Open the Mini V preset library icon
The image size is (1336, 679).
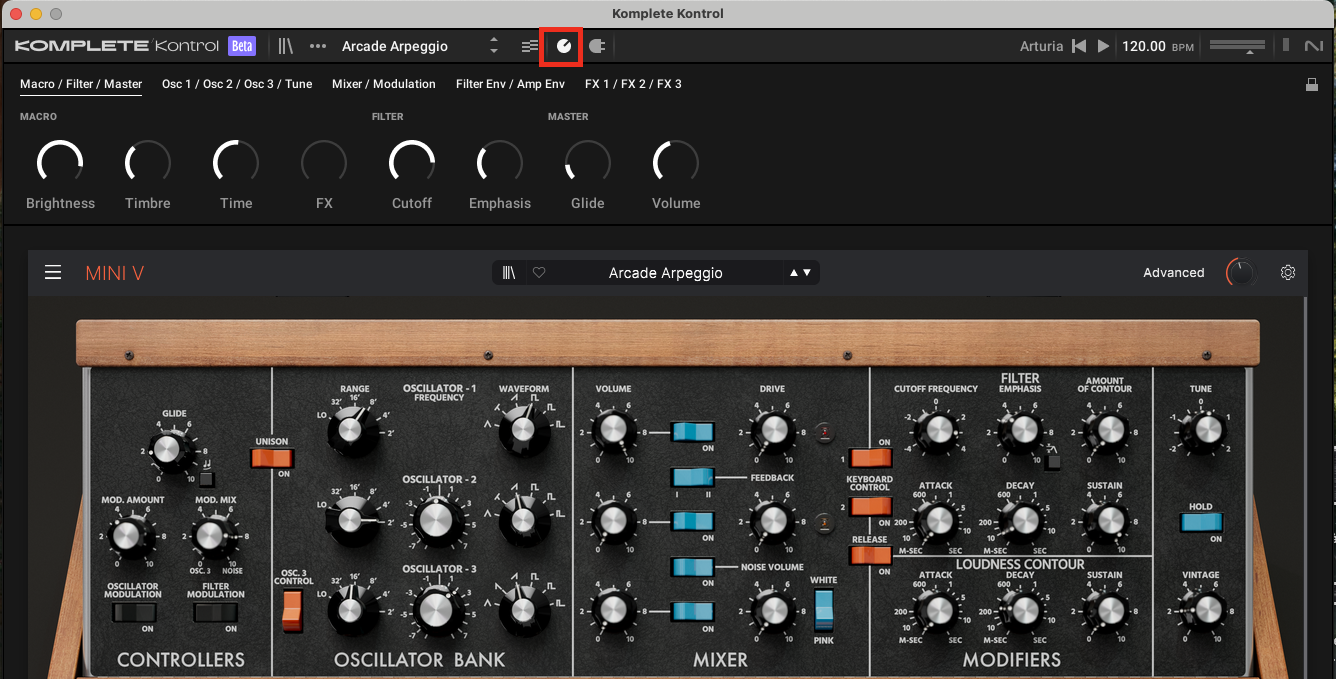[510, 272]
